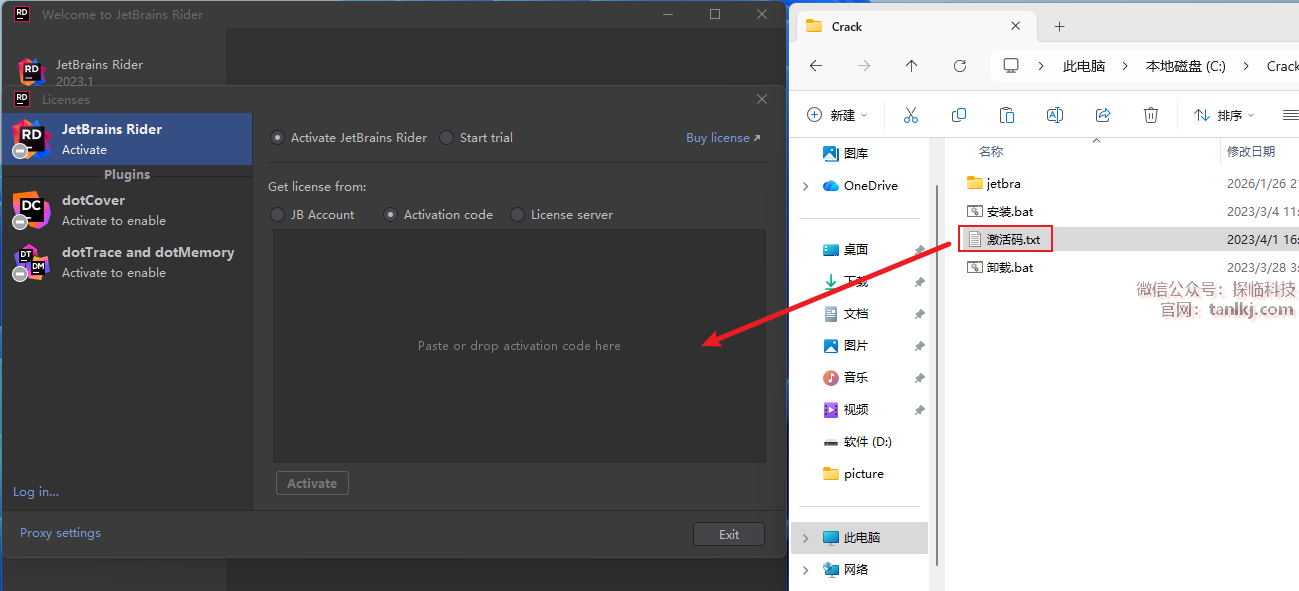Screen dimensions: 1299x591
Task: Open the Buy license link
Action: pos(722,138)
